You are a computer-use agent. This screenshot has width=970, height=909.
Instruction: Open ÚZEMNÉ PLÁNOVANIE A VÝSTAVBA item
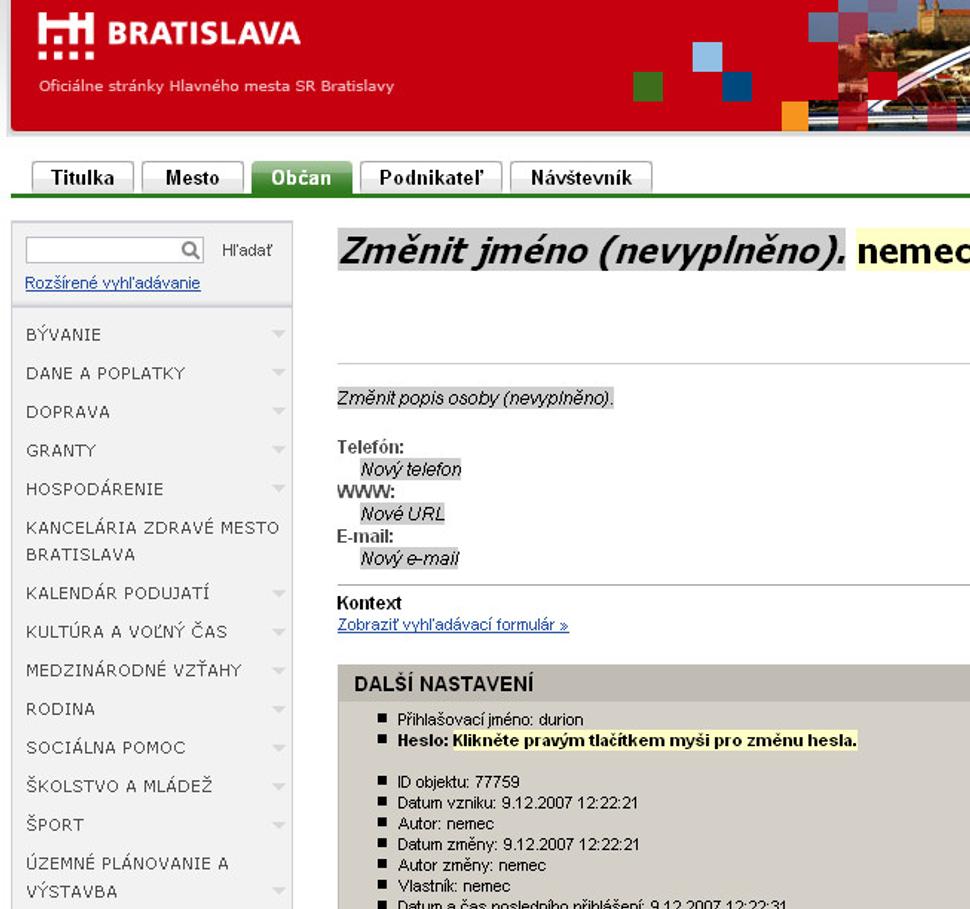tap(127, 877)
